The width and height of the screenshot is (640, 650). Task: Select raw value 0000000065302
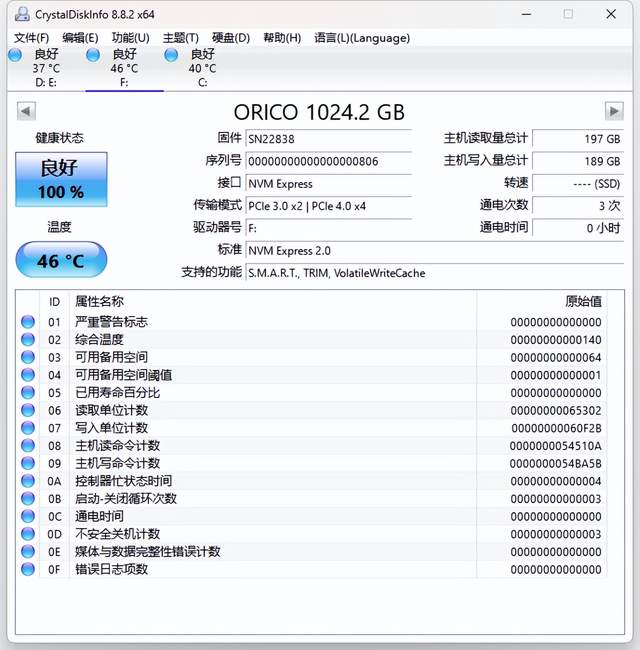pos(555,410)
